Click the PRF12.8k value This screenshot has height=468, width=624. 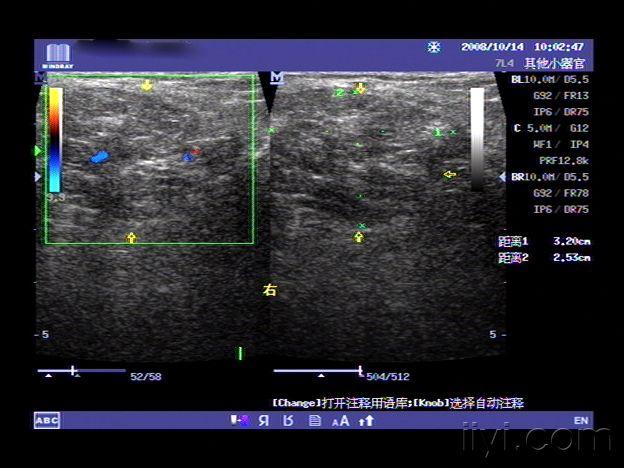[564, 161]
